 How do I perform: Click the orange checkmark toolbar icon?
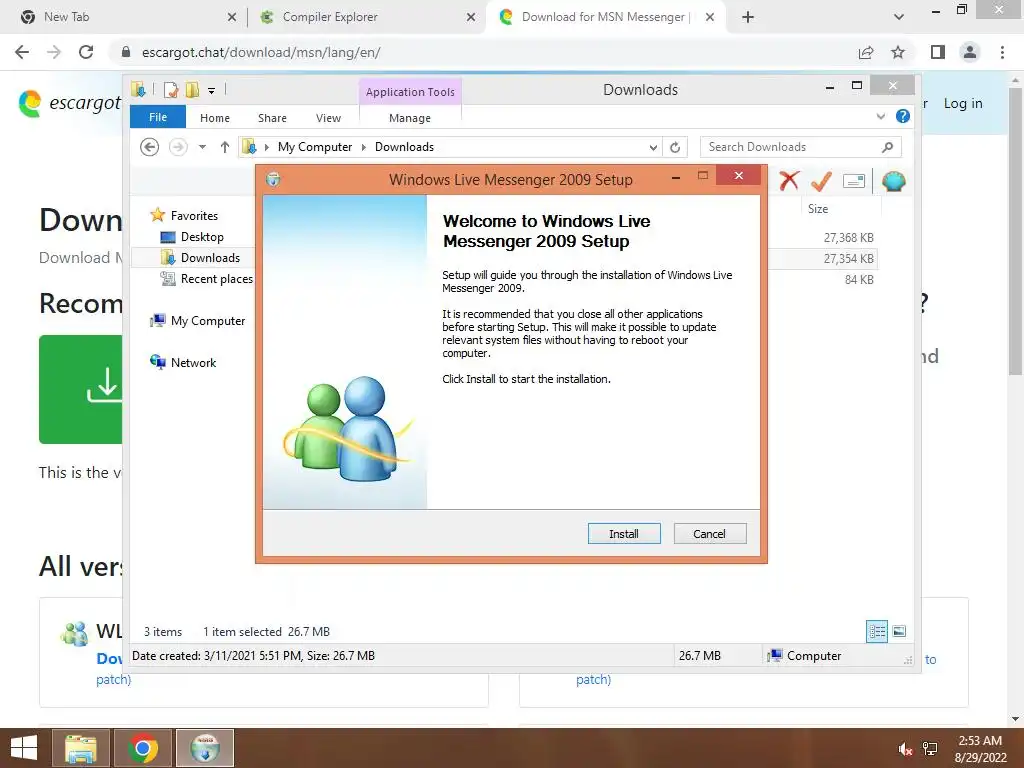click(821, 181)
